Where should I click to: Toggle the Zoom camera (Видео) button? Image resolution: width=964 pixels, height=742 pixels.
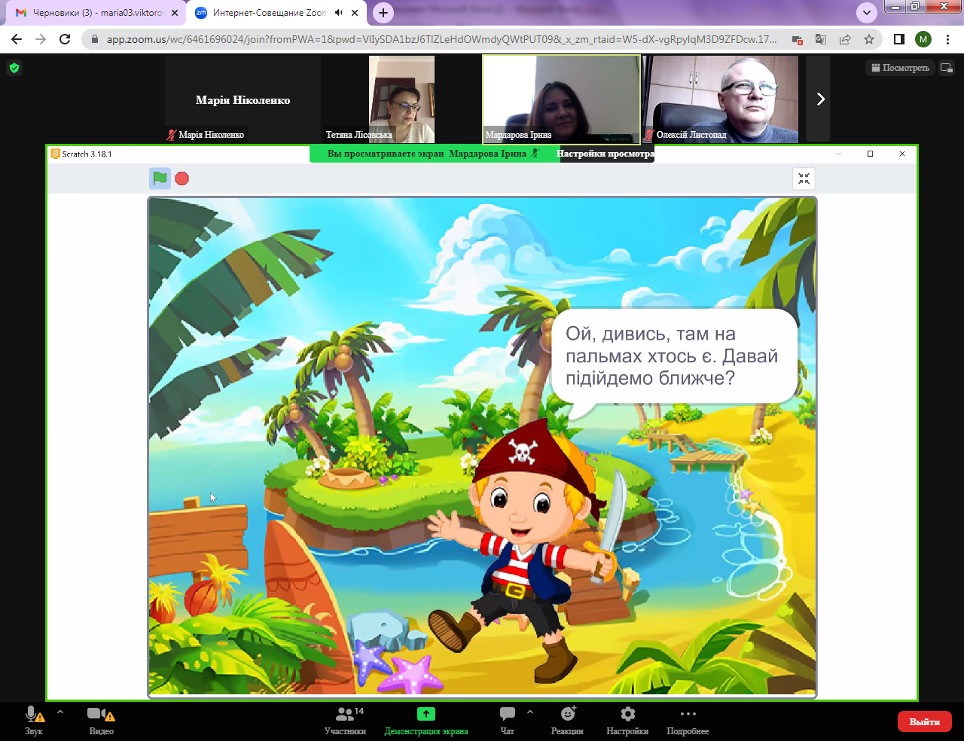[x=101, y=721]
